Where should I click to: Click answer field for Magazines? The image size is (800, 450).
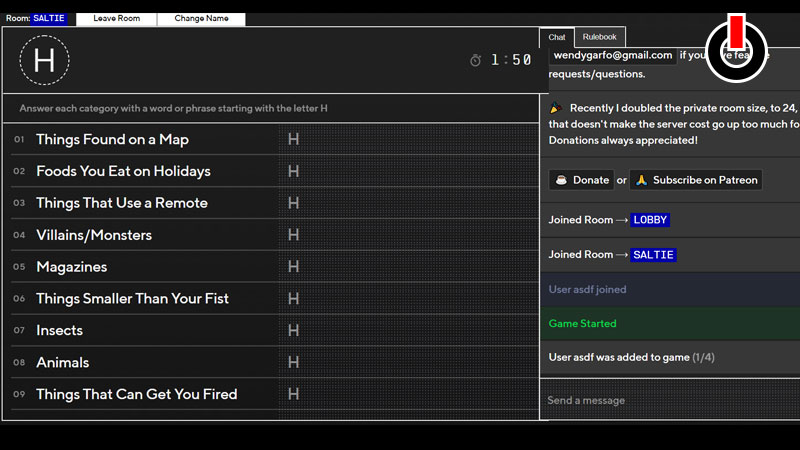[408, 266]
